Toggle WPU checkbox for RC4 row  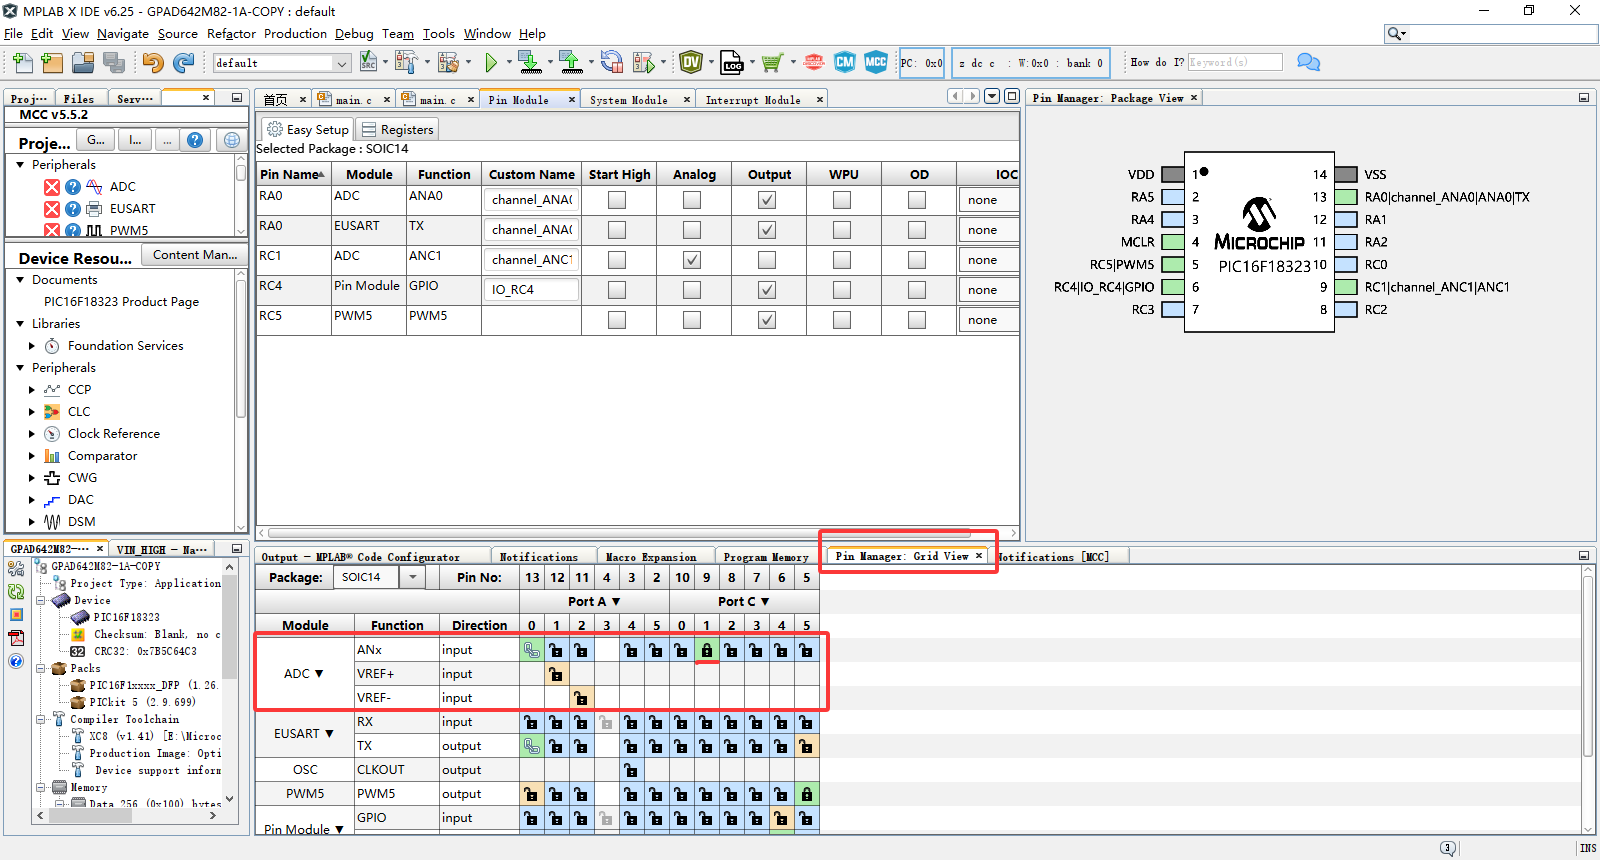[x=842, y=290]
